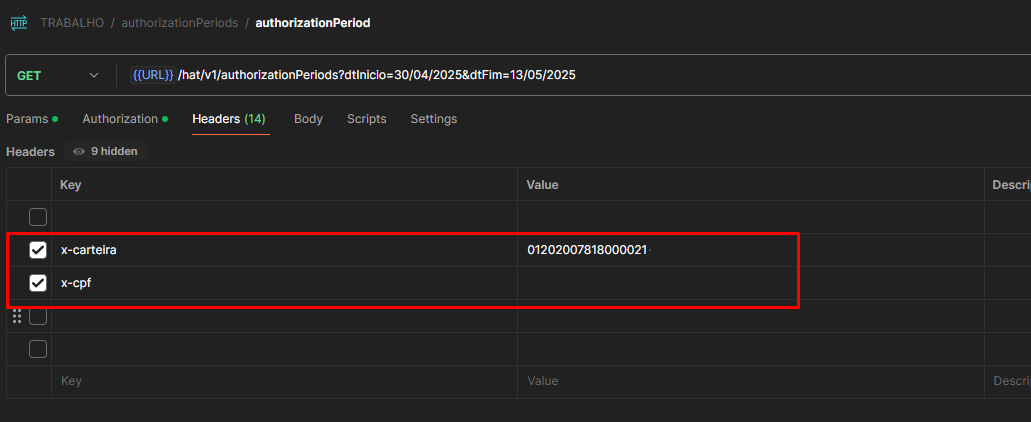The height and width of the screenshot is (422, 1031).
Task: Open the GET method dropdown
Action: click(x=60, y=75)
